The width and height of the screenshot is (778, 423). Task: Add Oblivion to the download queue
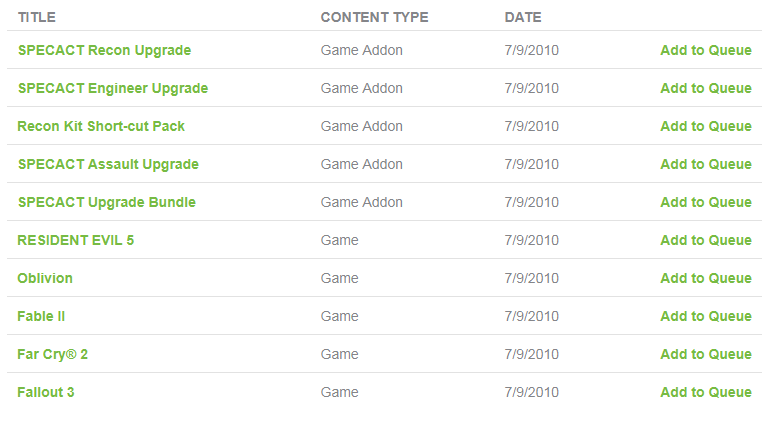pyautogui.click(x=705, y=278)
